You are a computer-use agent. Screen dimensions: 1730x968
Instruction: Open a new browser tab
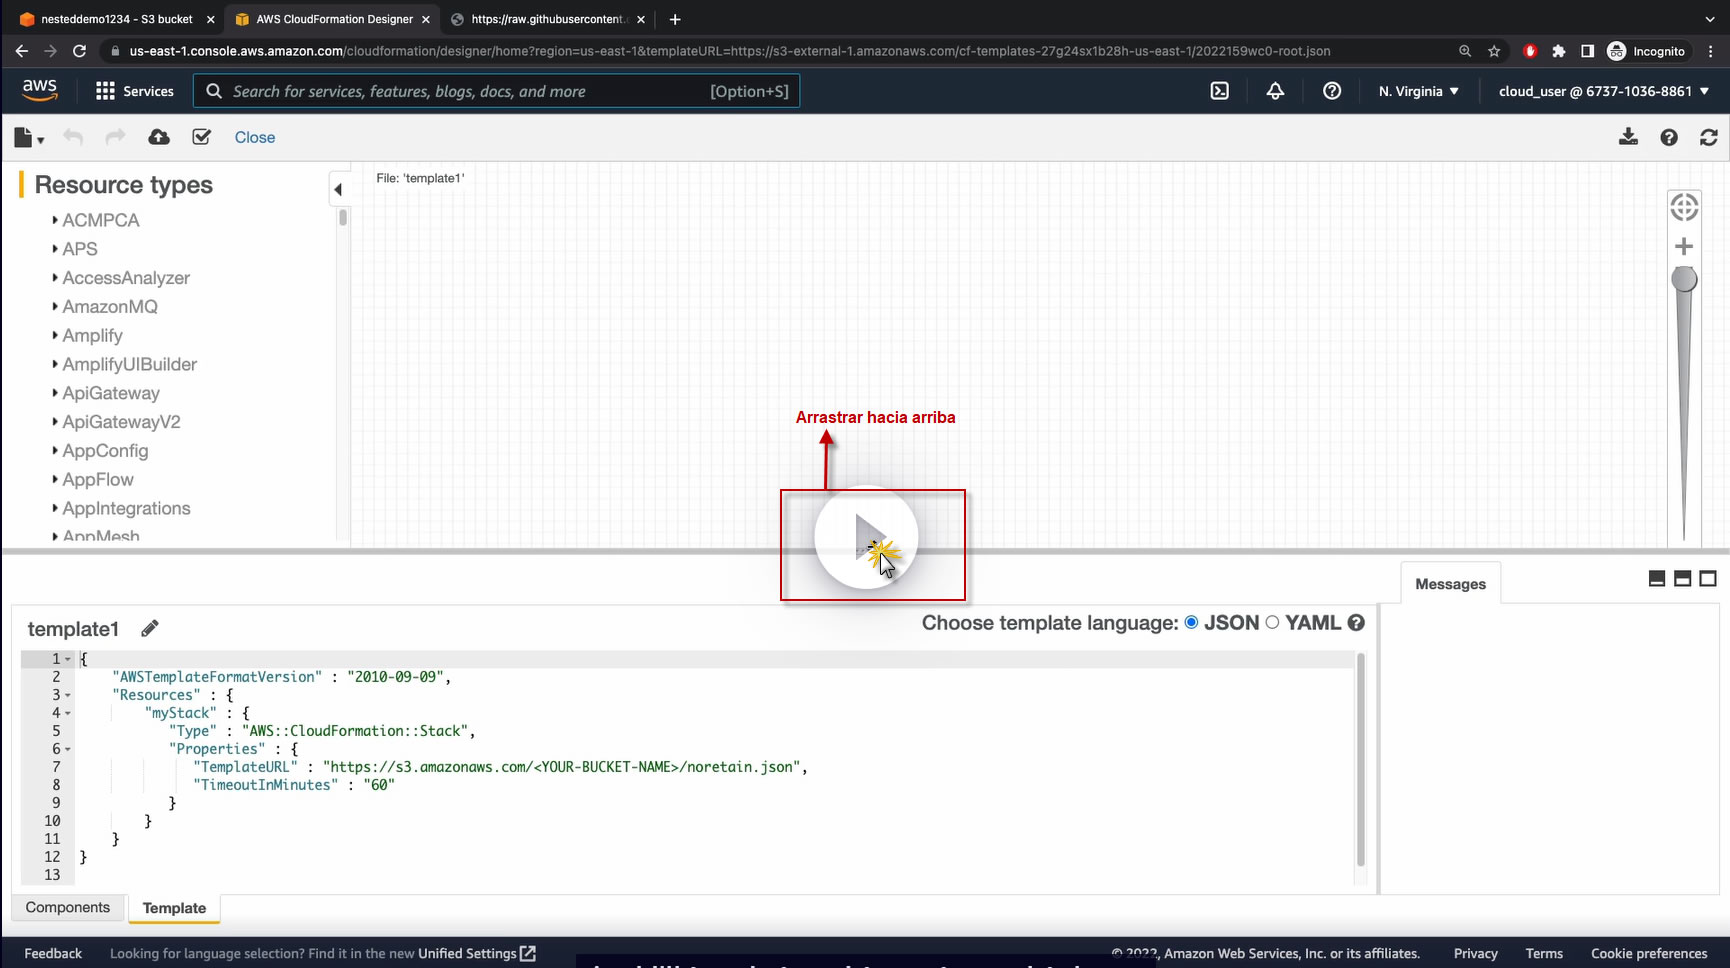tap(675, 19)
